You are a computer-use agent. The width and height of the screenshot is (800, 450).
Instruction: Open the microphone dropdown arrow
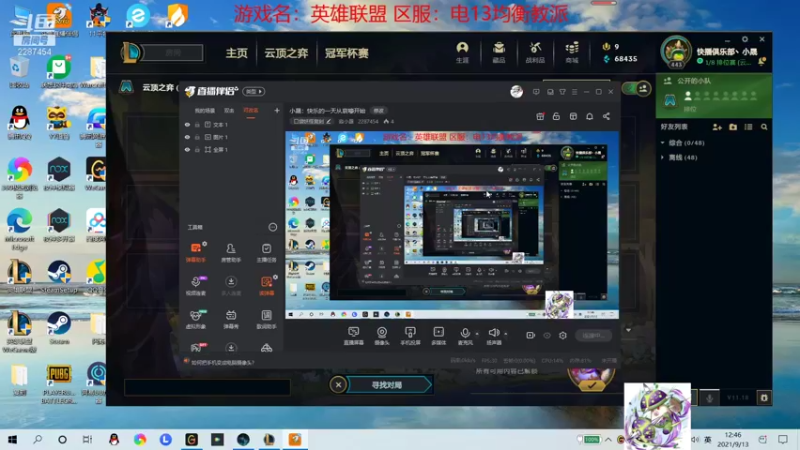pyautogui.click(x=477, y=334)
